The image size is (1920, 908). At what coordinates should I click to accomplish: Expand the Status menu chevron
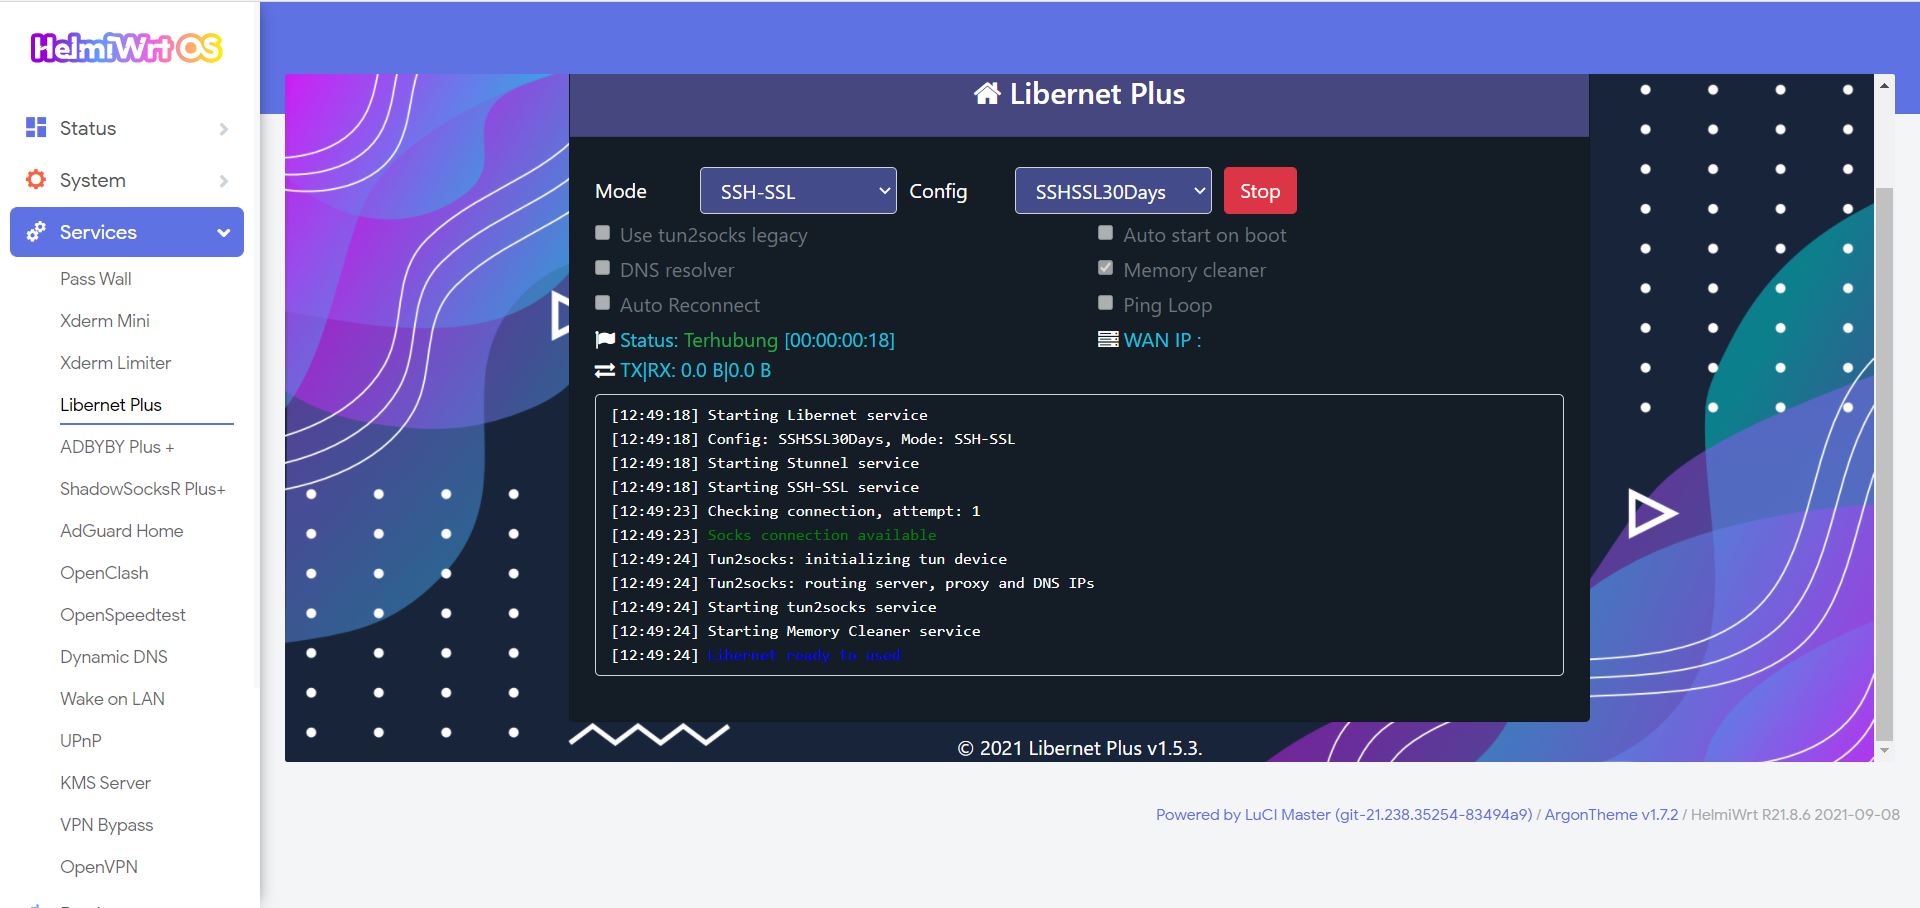click(223, 129)
